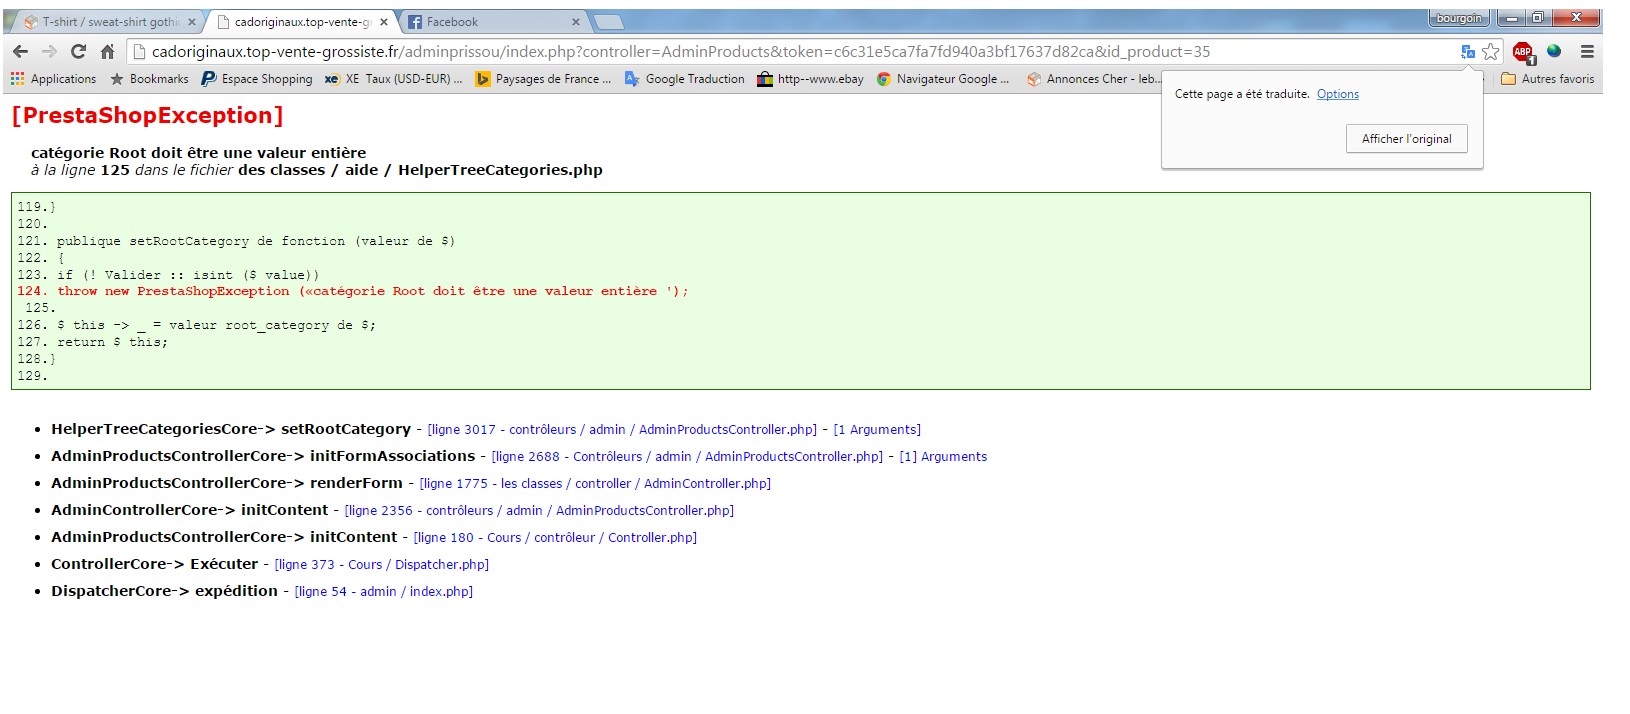Click the browser forward arrow
The image size is (1630, 714).
pyautogui.click(x=49, y=52)
